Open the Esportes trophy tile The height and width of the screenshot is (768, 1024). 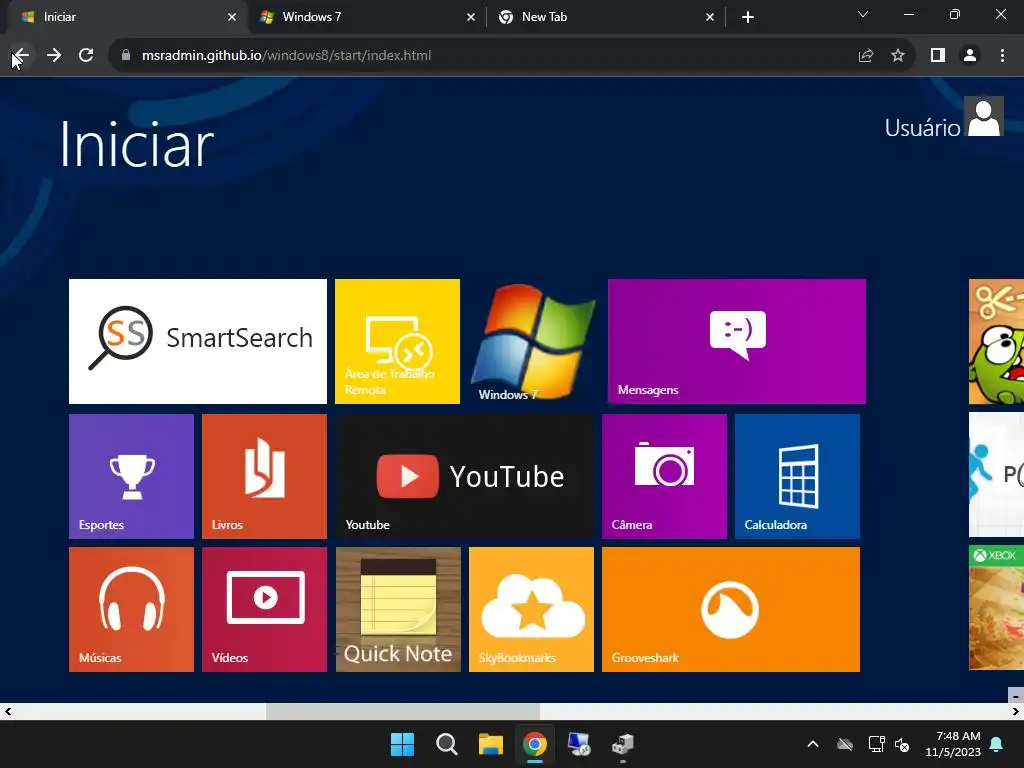tap(131, 476)
